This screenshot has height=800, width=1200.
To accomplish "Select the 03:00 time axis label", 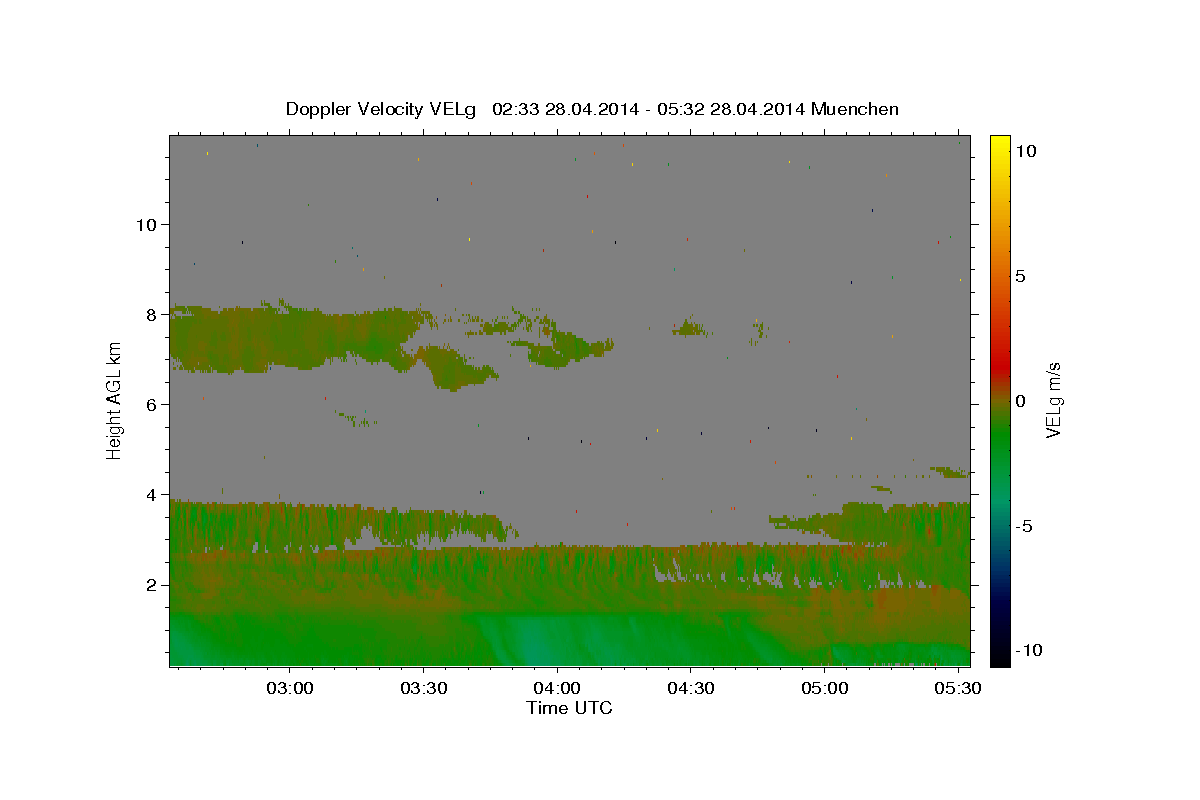I will coord(290,688).
